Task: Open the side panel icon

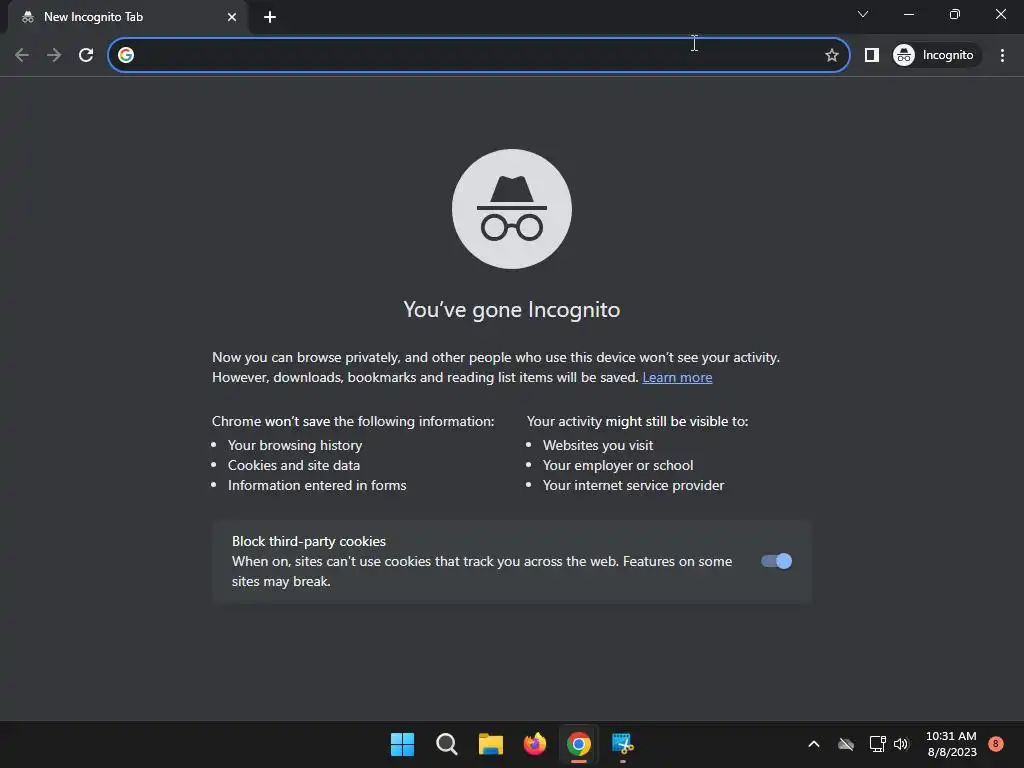Action: pyautogui.click(x=872, y=55)
